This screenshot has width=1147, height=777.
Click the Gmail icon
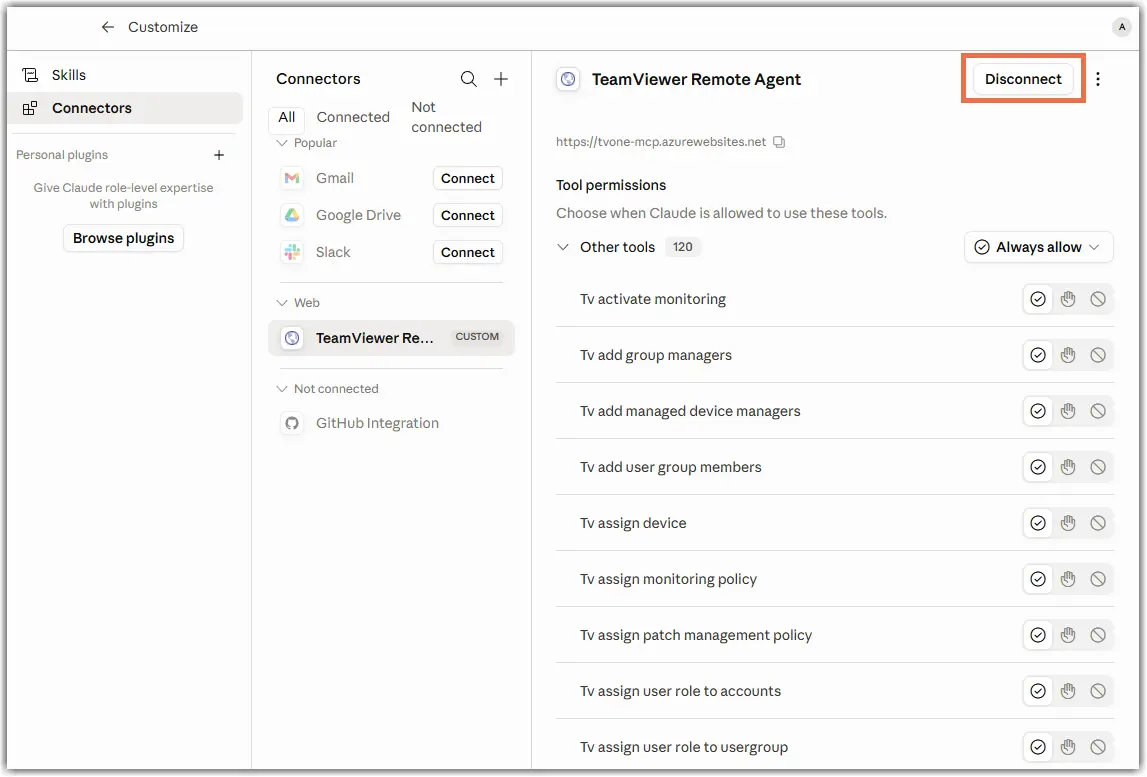point(292,178)
